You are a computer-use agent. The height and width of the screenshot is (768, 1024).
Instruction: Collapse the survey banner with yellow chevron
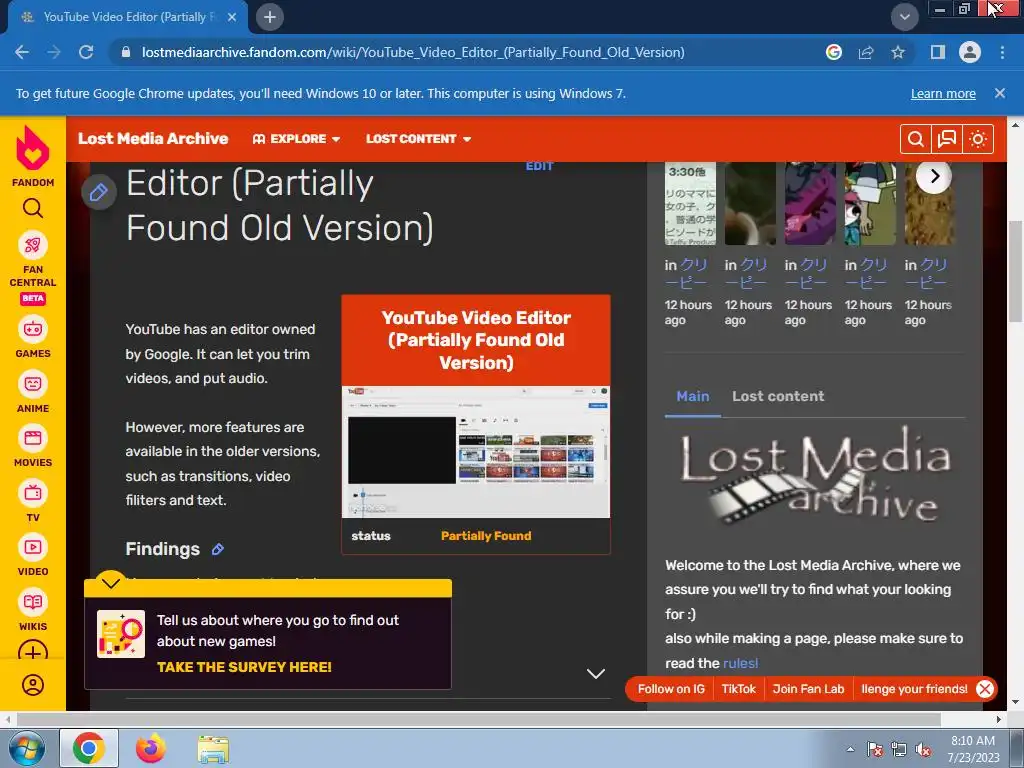tap(111, 583)
